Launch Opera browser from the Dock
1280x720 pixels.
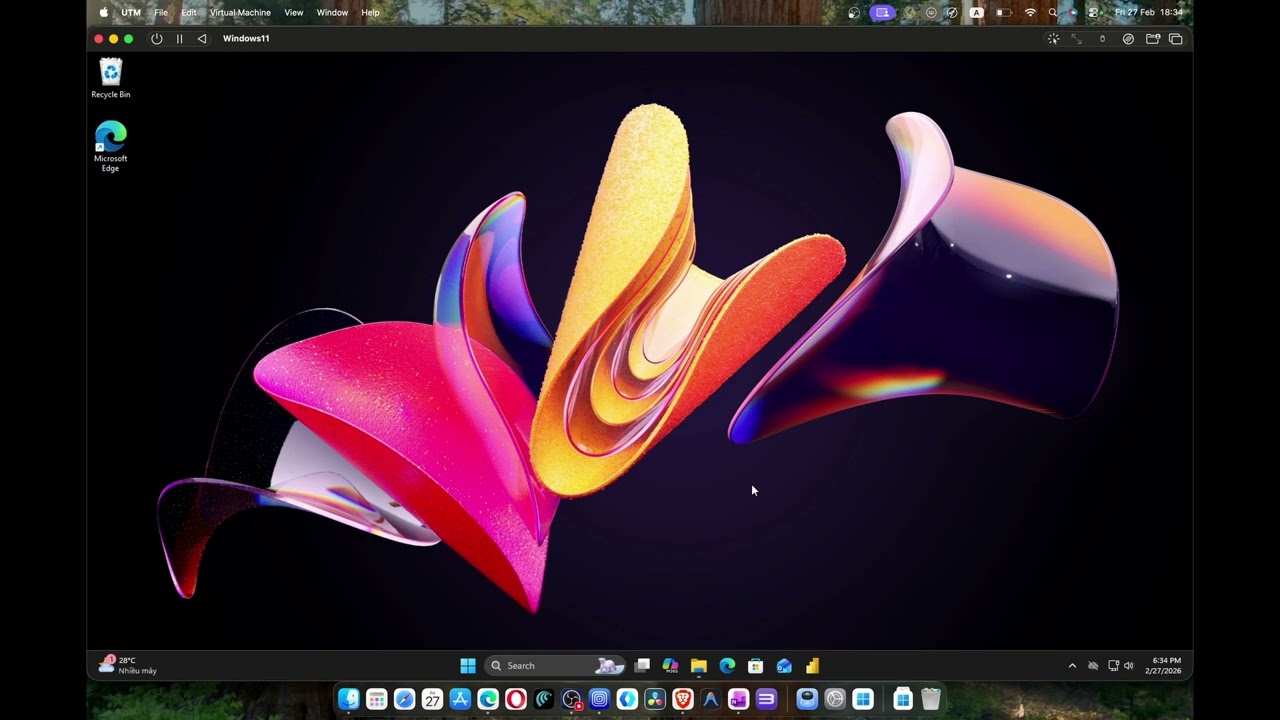tap(516, 699)
